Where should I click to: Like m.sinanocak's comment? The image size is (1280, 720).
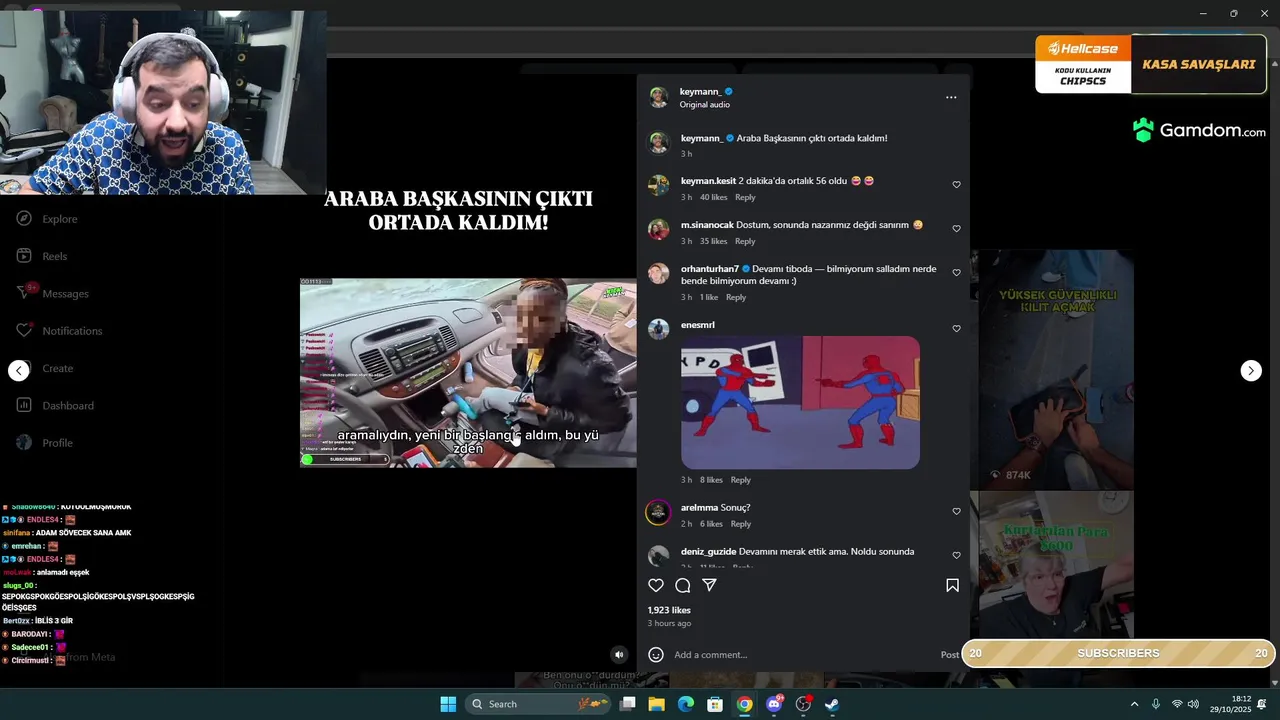(x=956, y=229)
